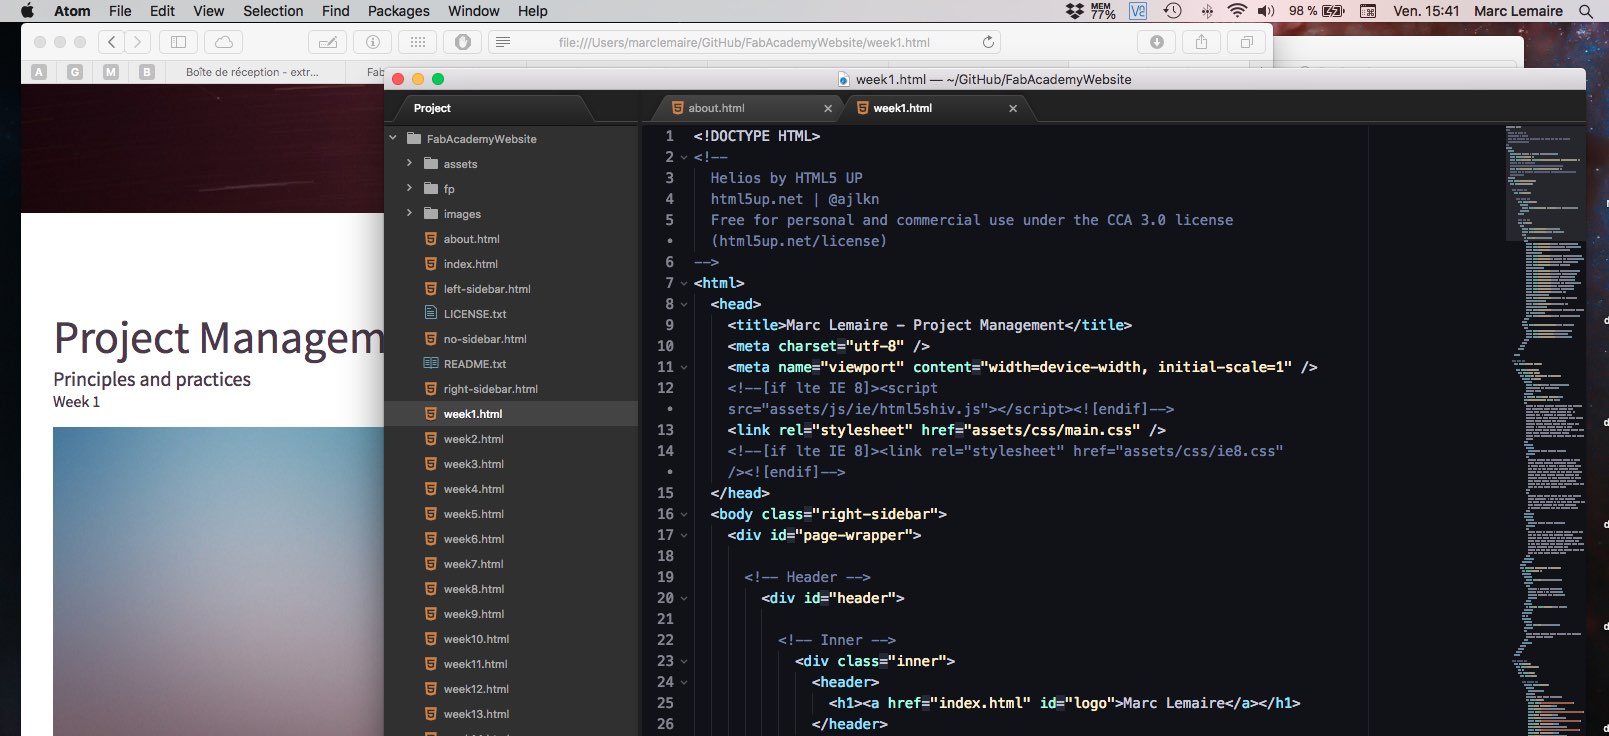
Task: Open the Find menu
Action: point(336,11)
